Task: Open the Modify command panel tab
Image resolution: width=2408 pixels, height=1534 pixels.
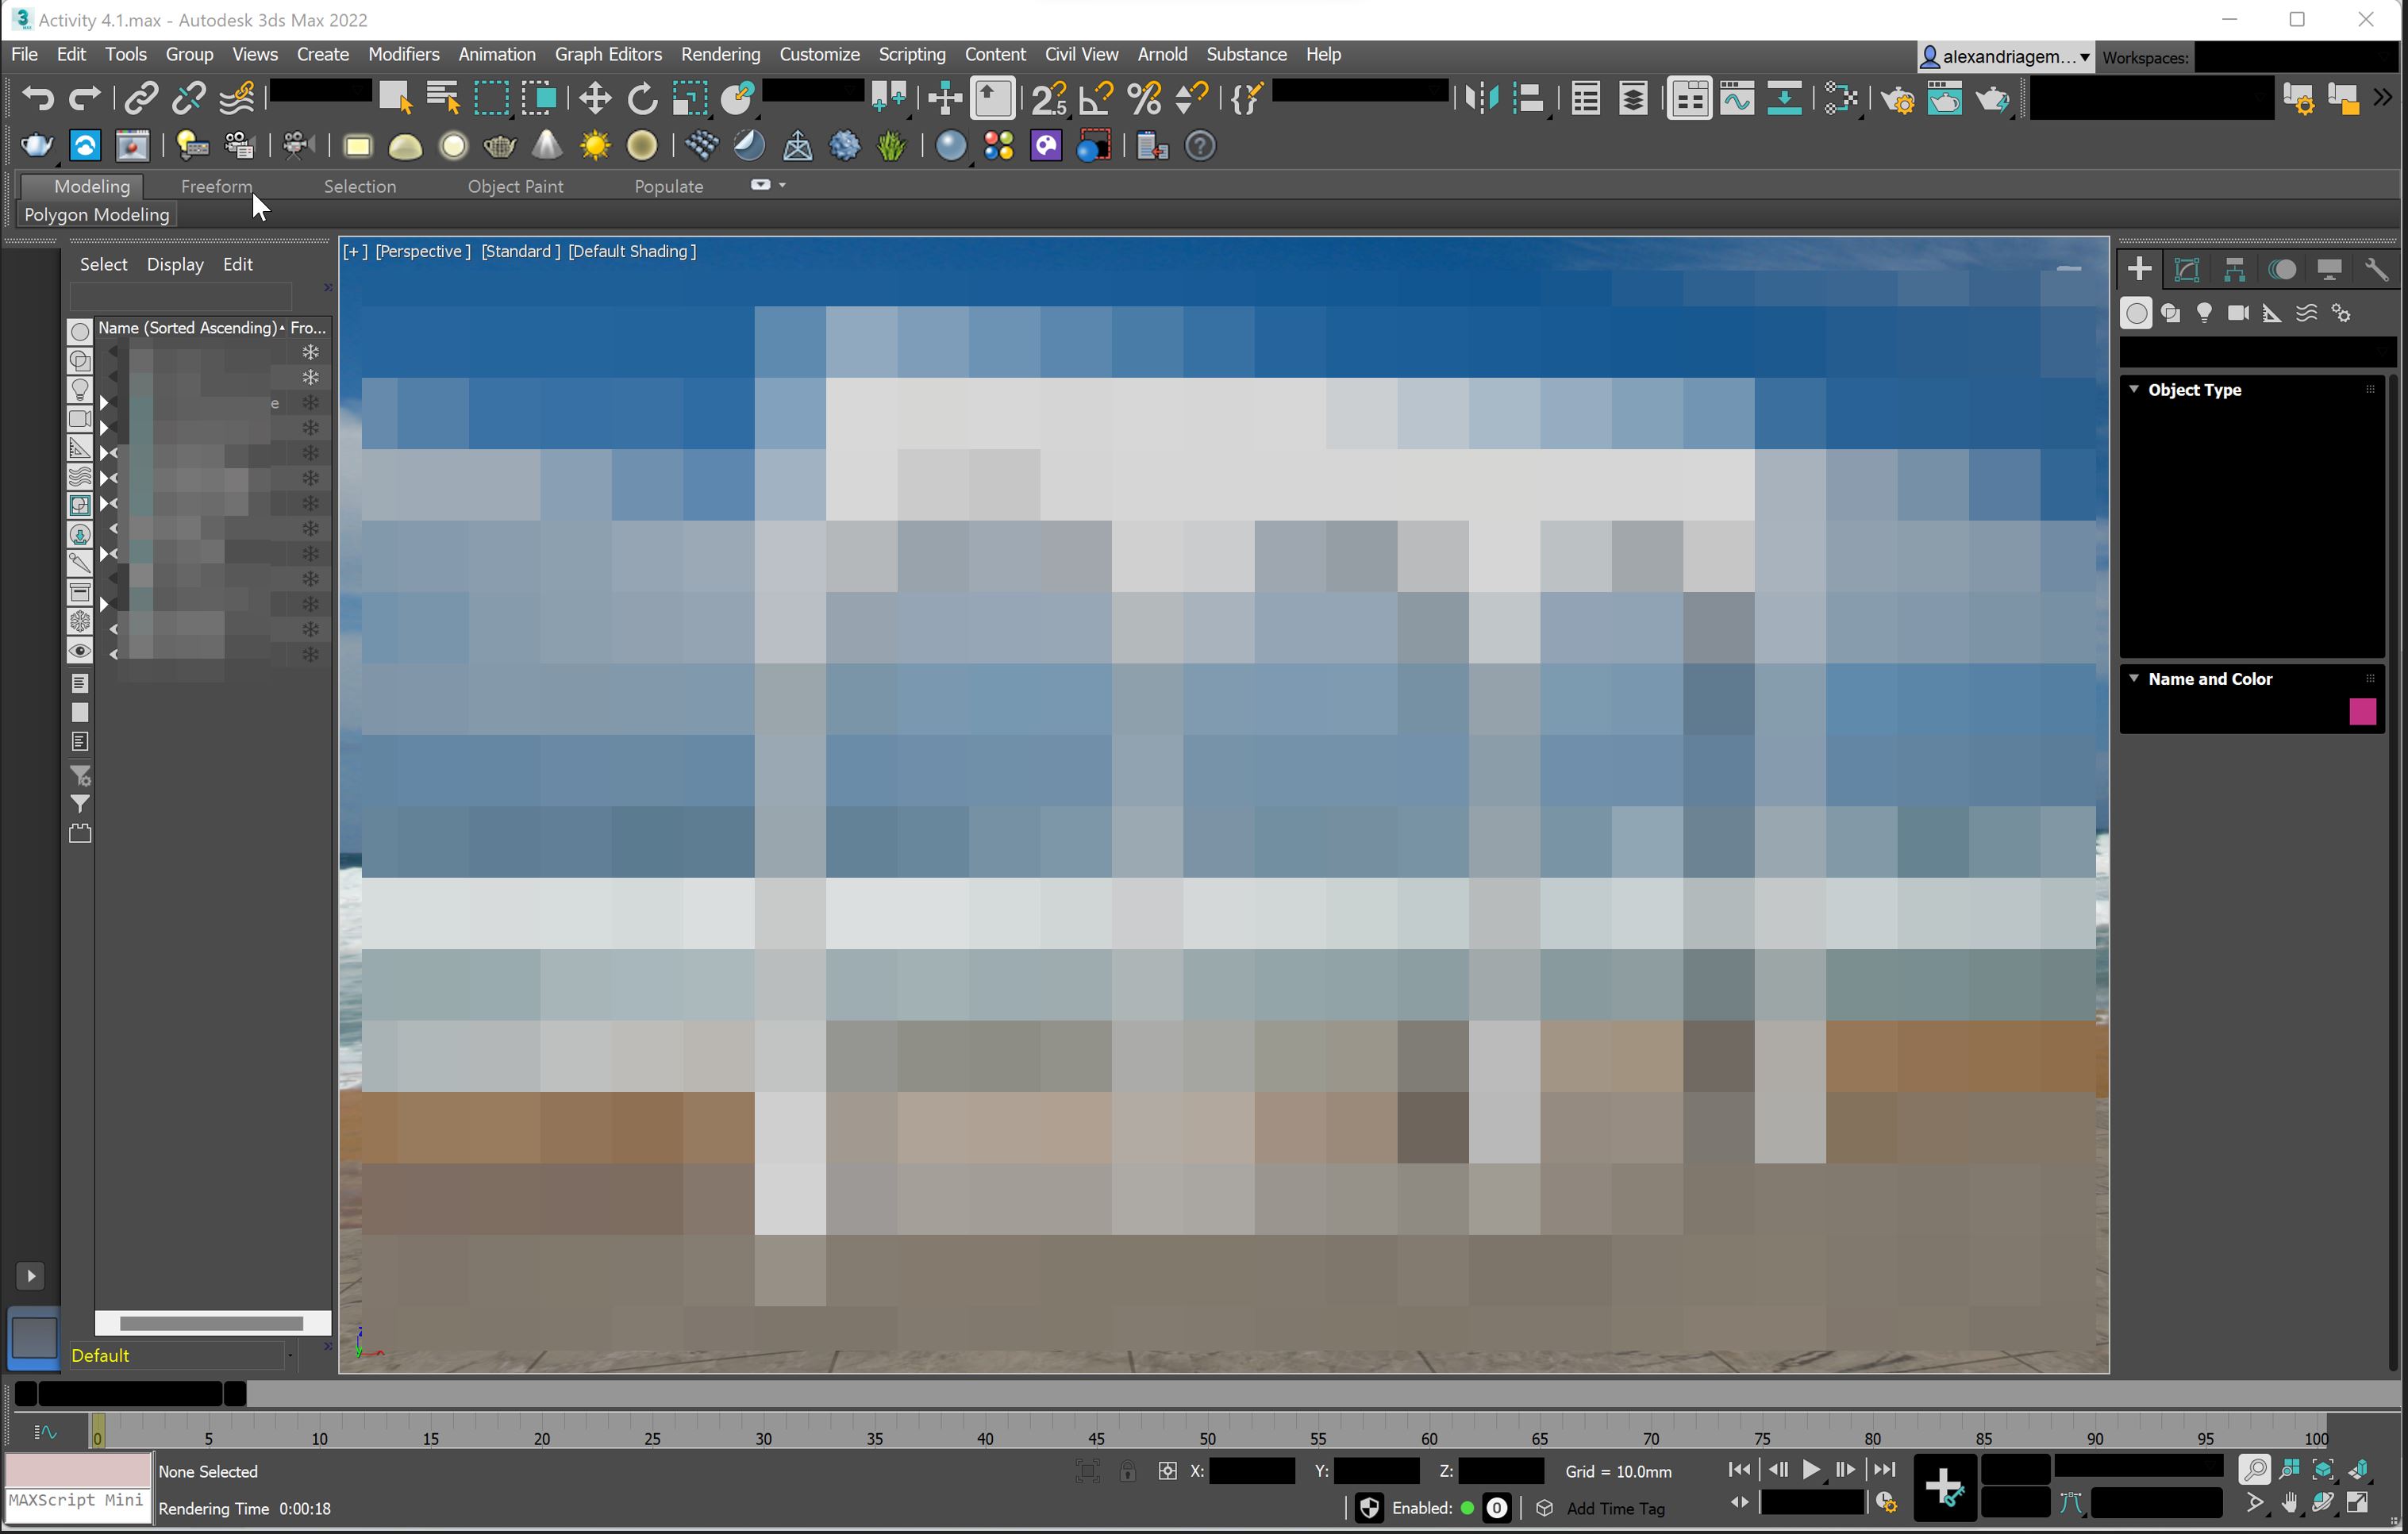Action: click(2187, 269)
